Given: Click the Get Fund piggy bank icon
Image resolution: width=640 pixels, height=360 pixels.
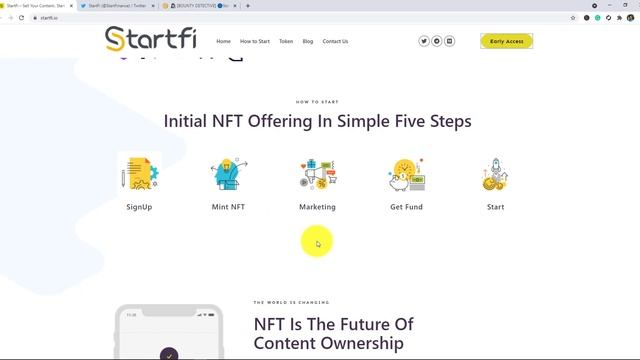Looking at the screenshot, I should (407, 175).
